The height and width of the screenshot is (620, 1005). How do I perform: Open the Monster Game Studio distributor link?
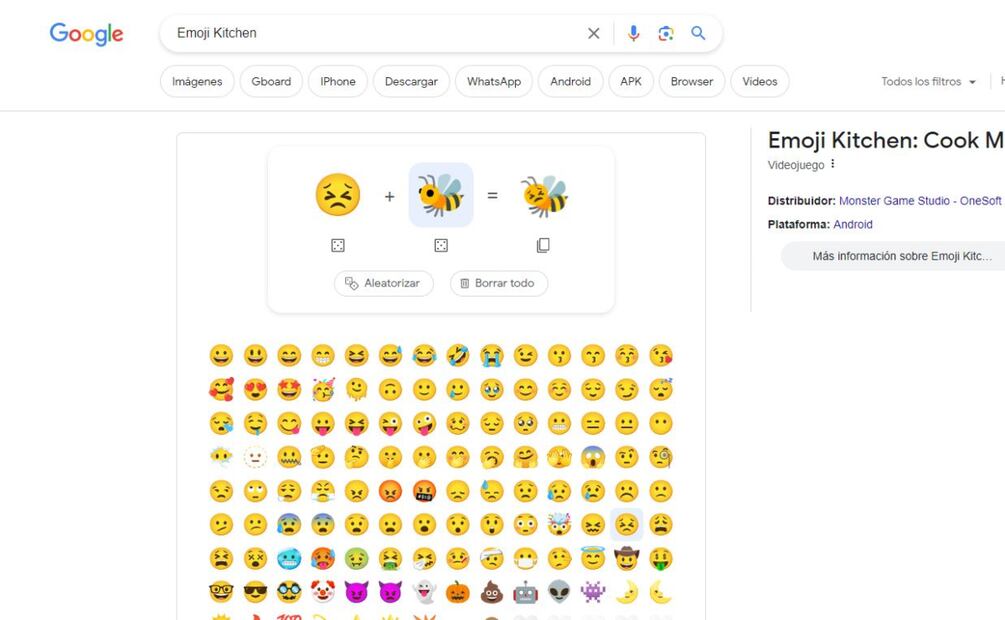pyautogui.click(x=919, y=201)
